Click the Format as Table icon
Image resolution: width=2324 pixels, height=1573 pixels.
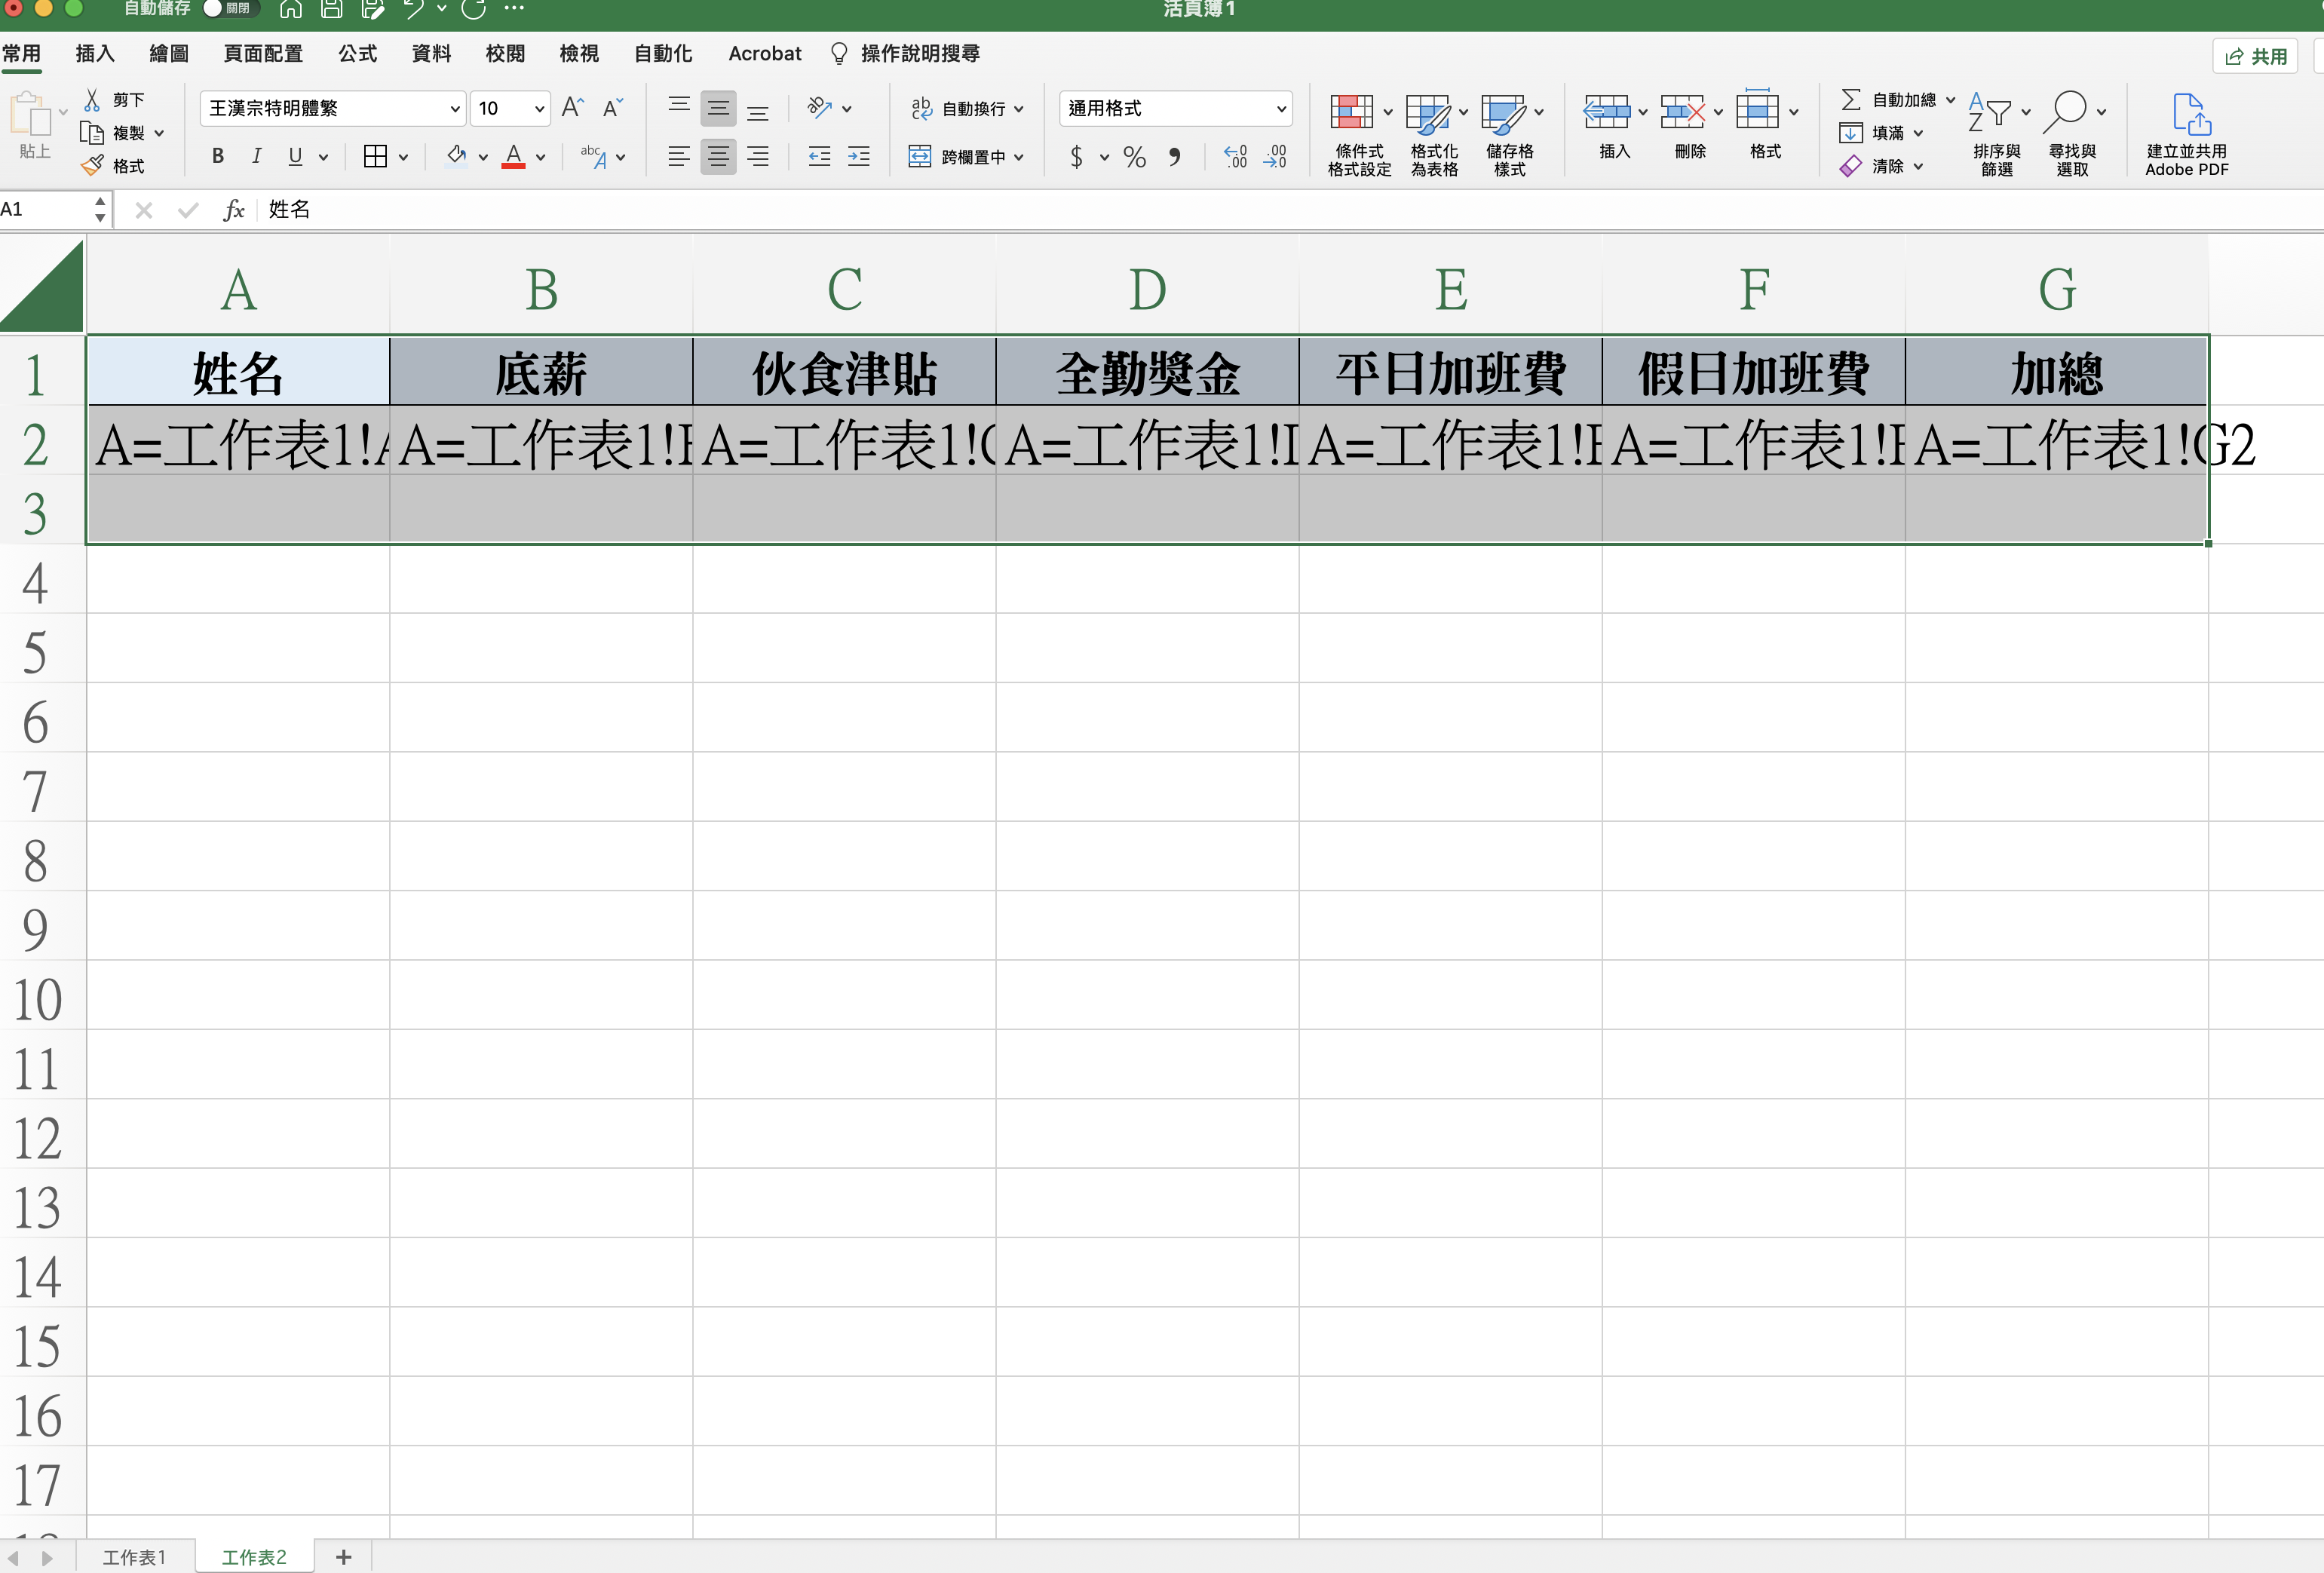[x=1427, y=112]
